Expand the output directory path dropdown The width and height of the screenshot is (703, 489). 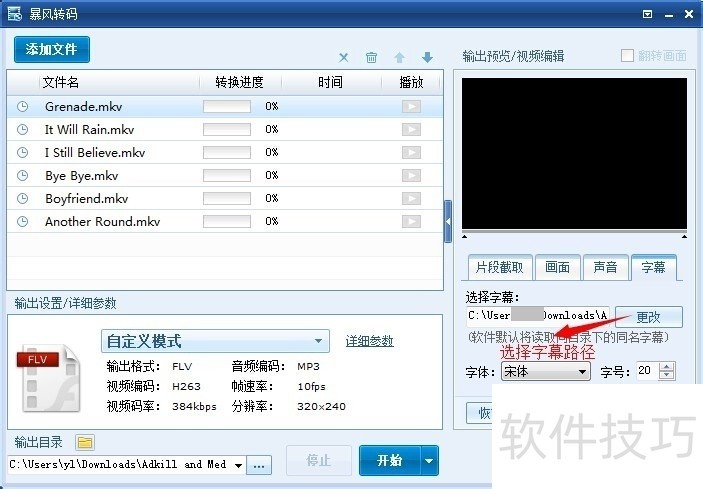[239, 465]
